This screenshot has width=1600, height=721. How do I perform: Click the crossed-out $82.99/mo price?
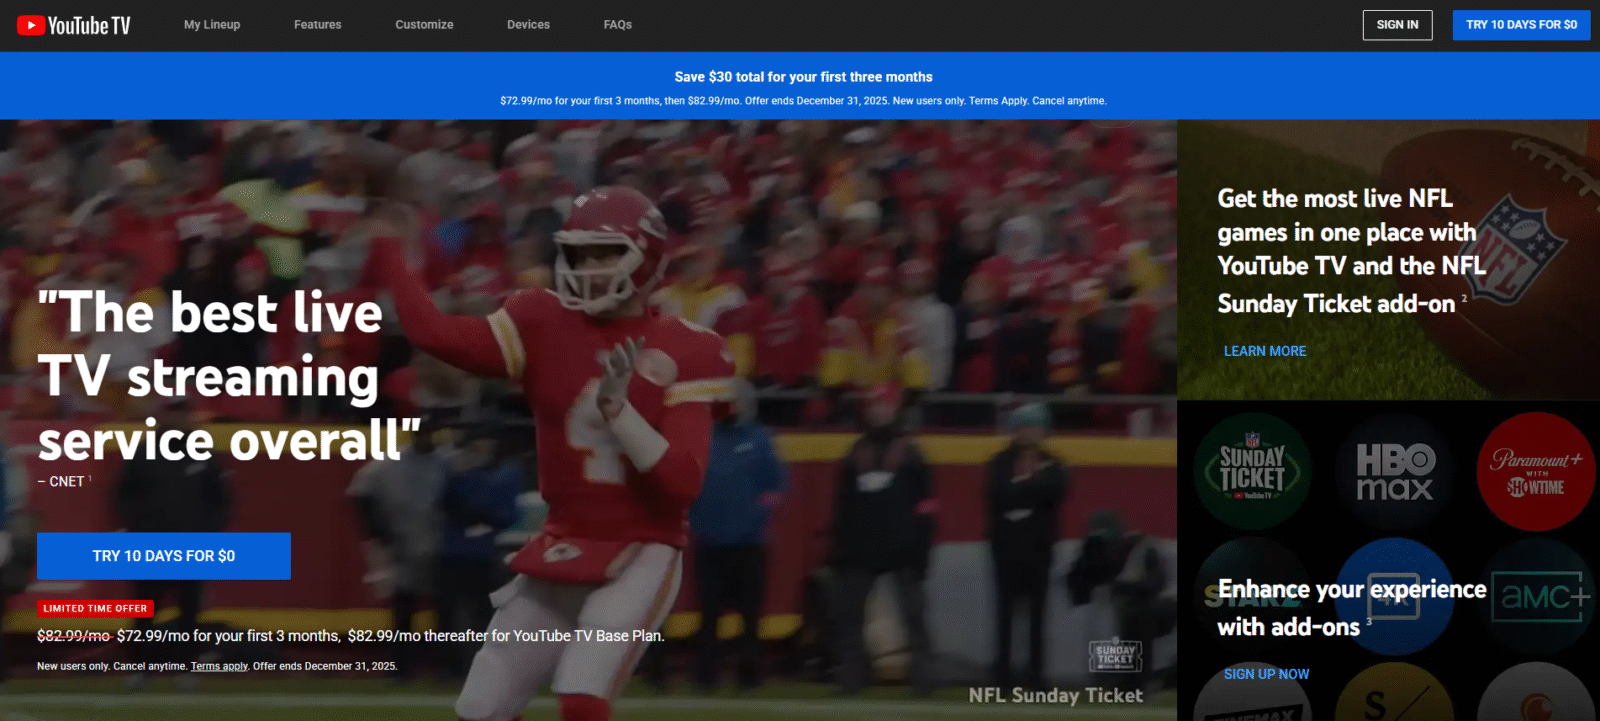pyautogui.click(x=73, y=636)
